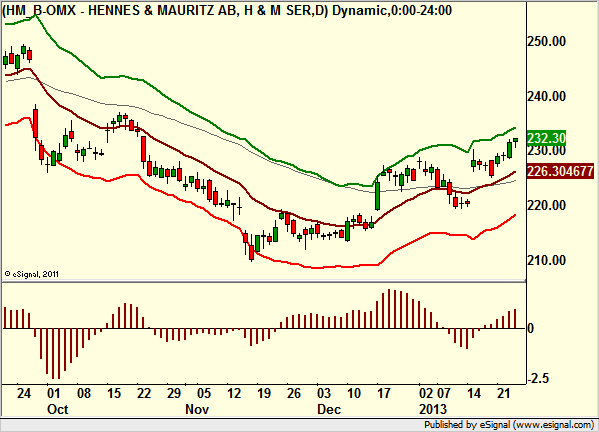
Task: Click the 210.00 price axis label
Action: [x=546, y=260]
